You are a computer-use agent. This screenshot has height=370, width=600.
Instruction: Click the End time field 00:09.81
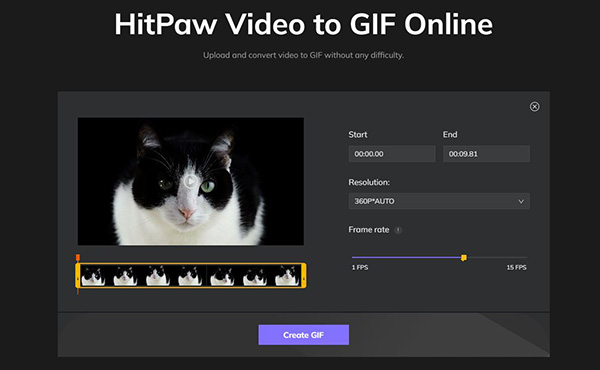point(486,154)
